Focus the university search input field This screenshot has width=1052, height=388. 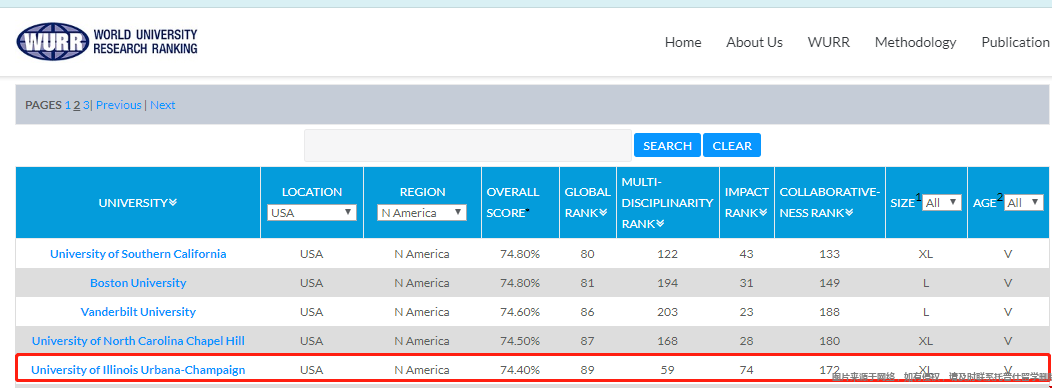point(468,145)
